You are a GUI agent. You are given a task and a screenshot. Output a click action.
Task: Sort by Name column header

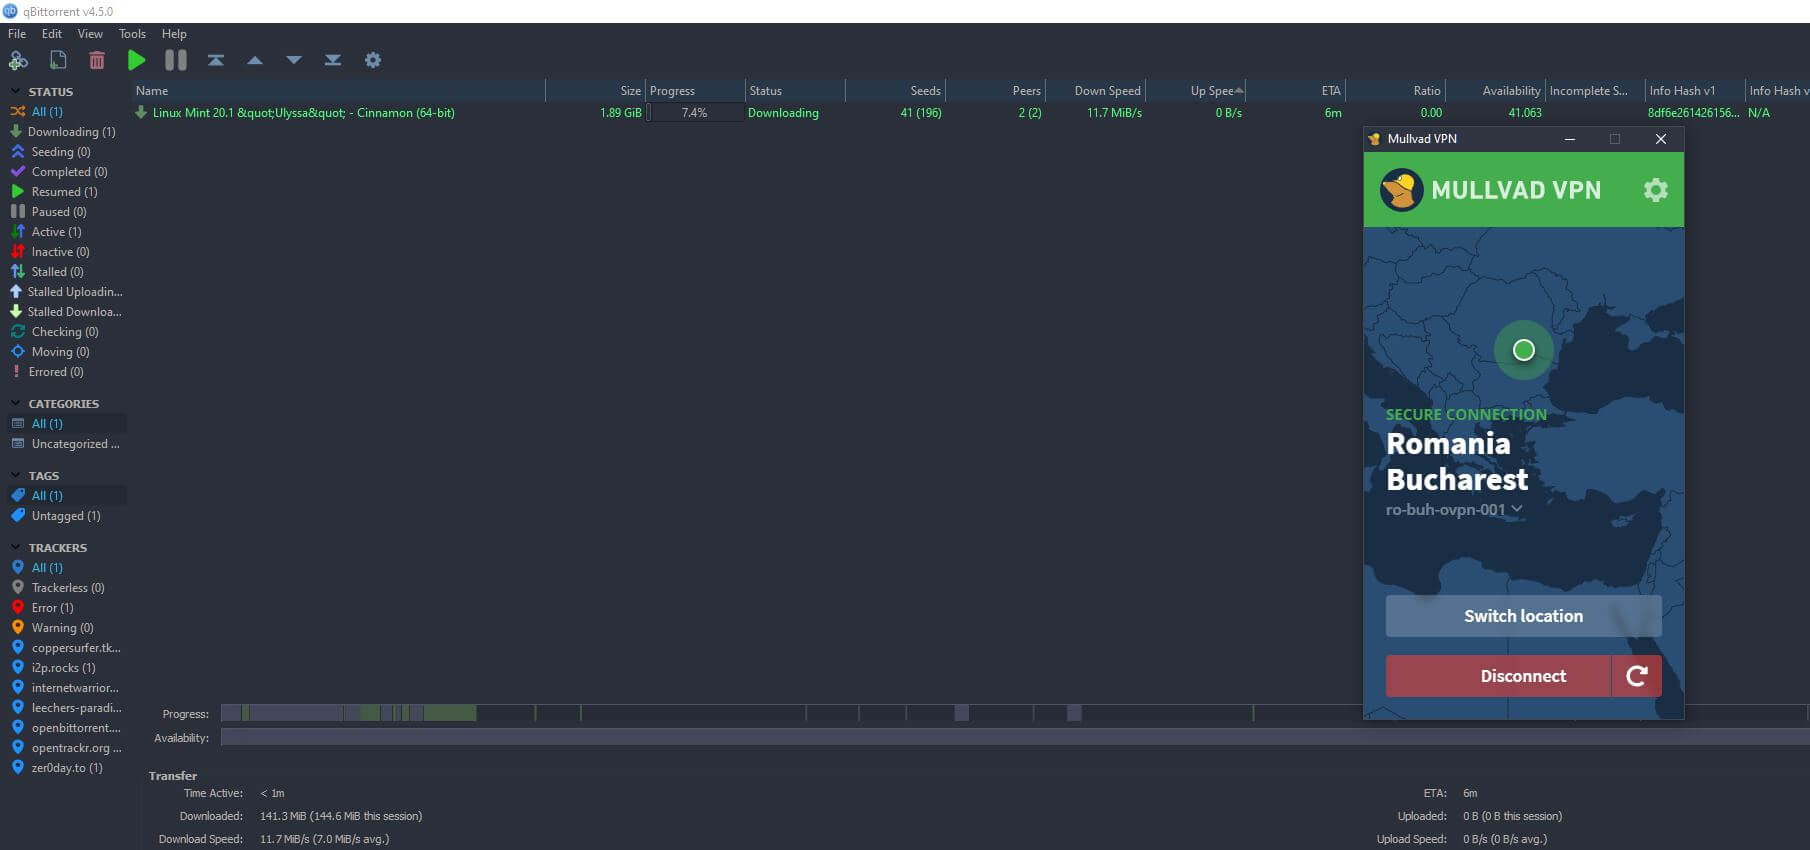(338, 91)
